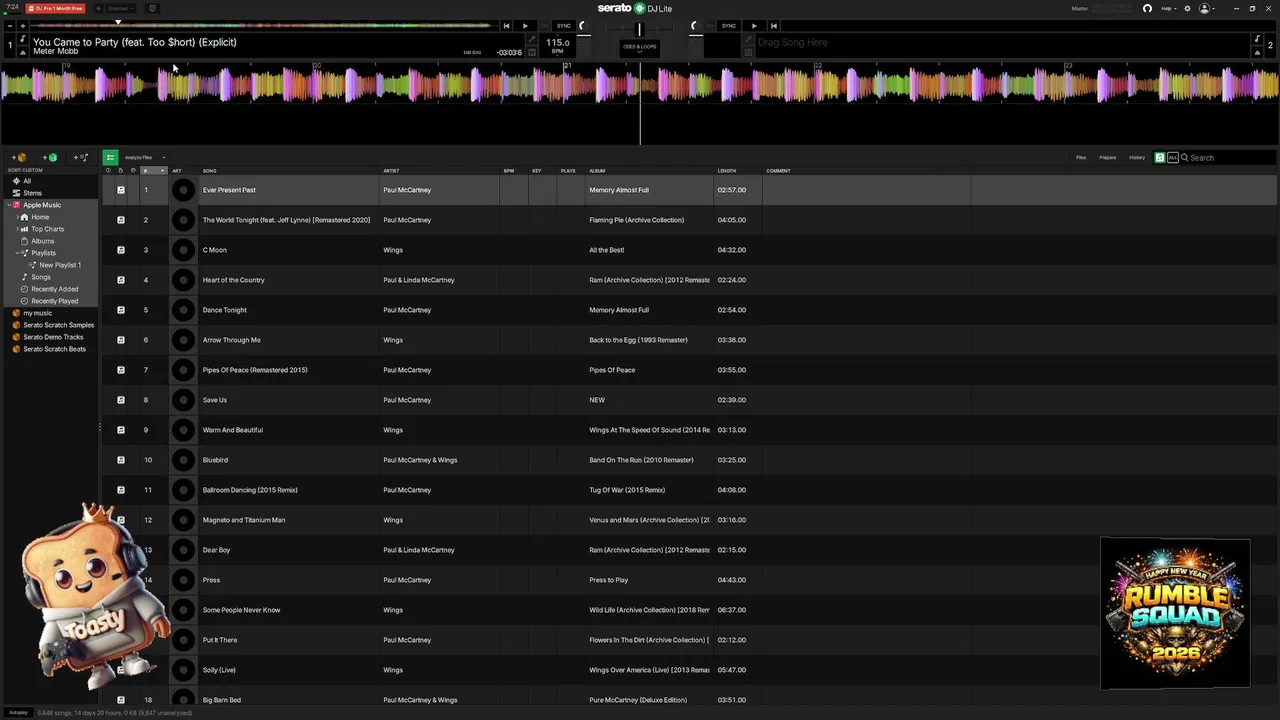Select All in the library sidebar
The image size is (1280, 720).
(x=27, y=181)
